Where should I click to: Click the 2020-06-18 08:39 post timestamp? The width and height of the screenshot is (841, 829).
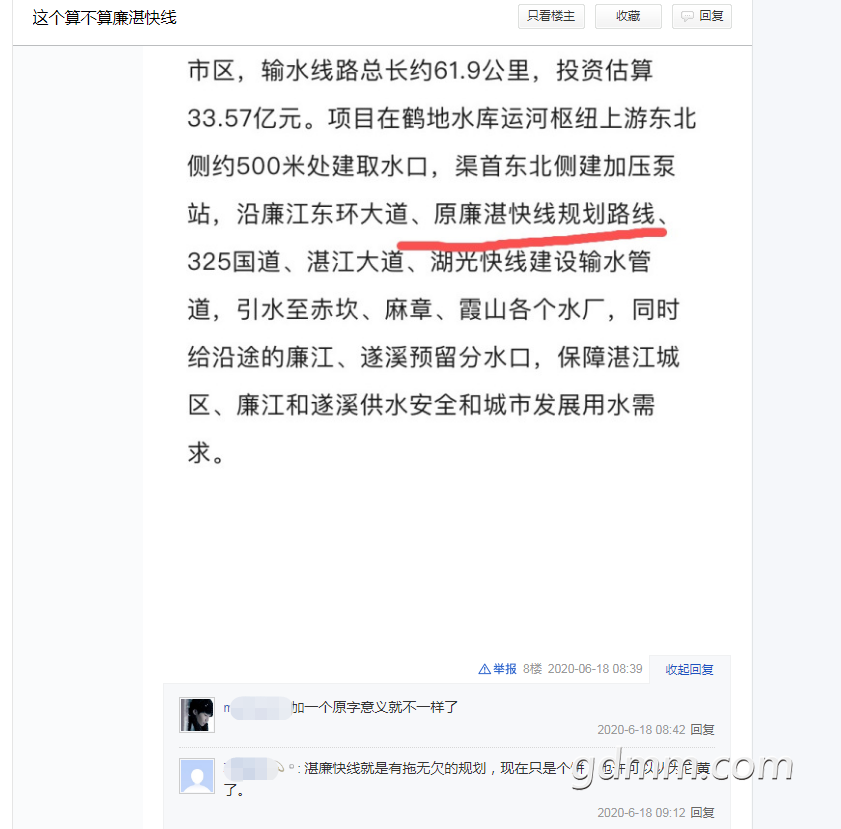point(595,669)
